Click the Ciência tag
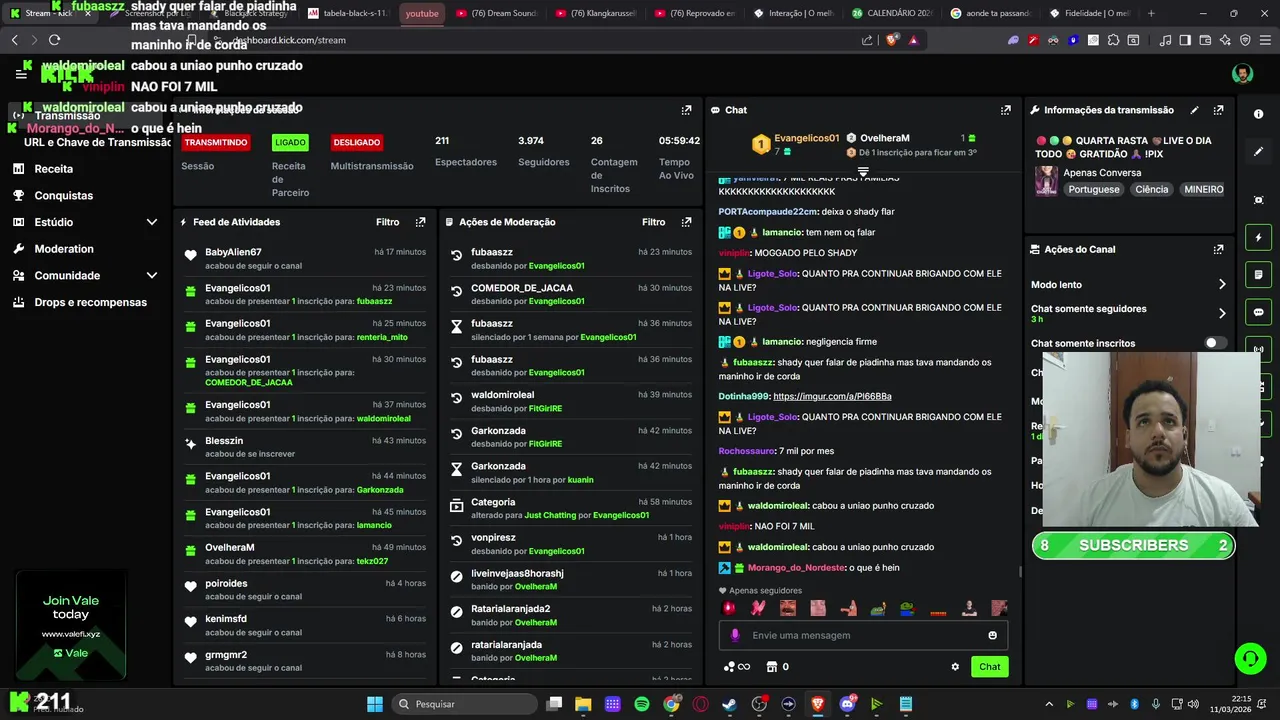1280x720 pixels. tap(1151, 189)
